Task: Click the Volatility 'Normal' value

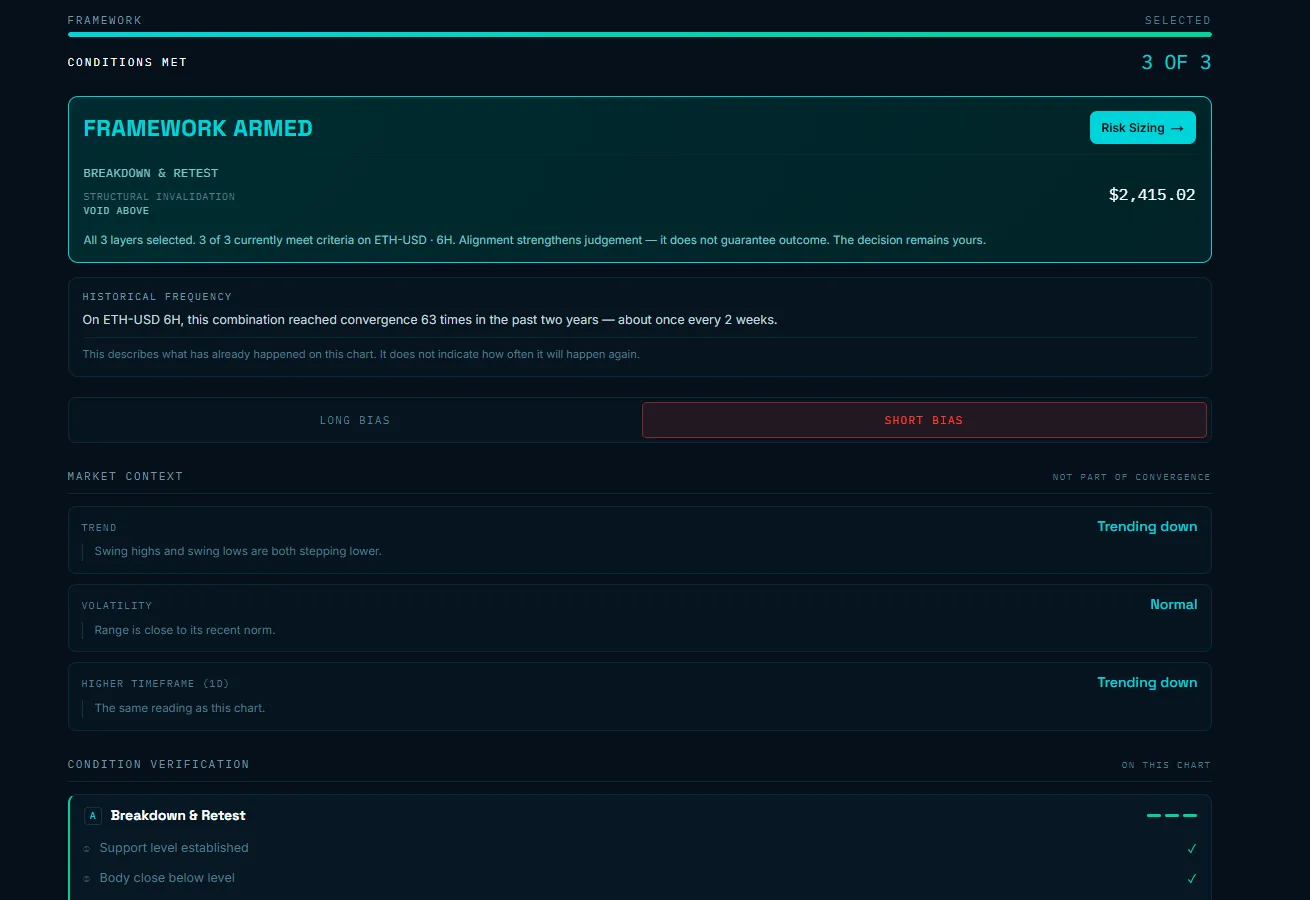Action: pos(1174,604)
